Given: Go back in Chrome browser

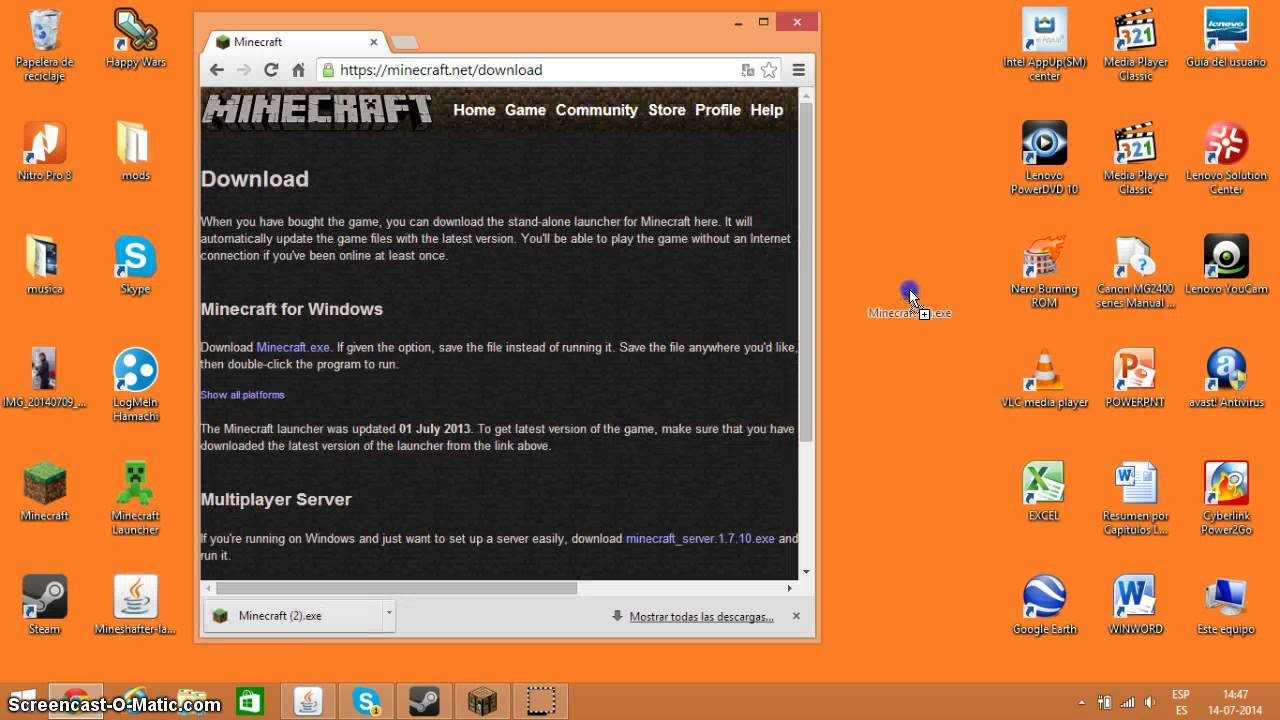Looking at the screenshot, I should coord(217,70).
